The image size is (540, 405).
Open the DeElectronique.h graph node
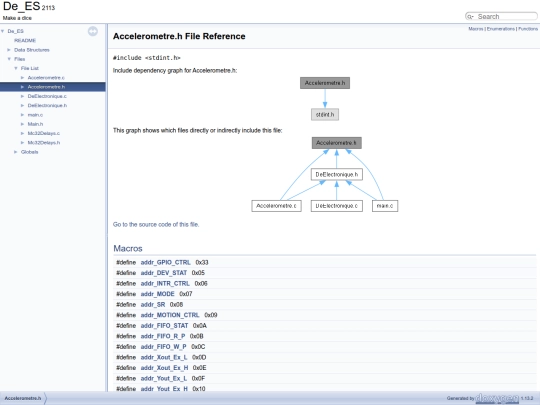pos(336,175)
